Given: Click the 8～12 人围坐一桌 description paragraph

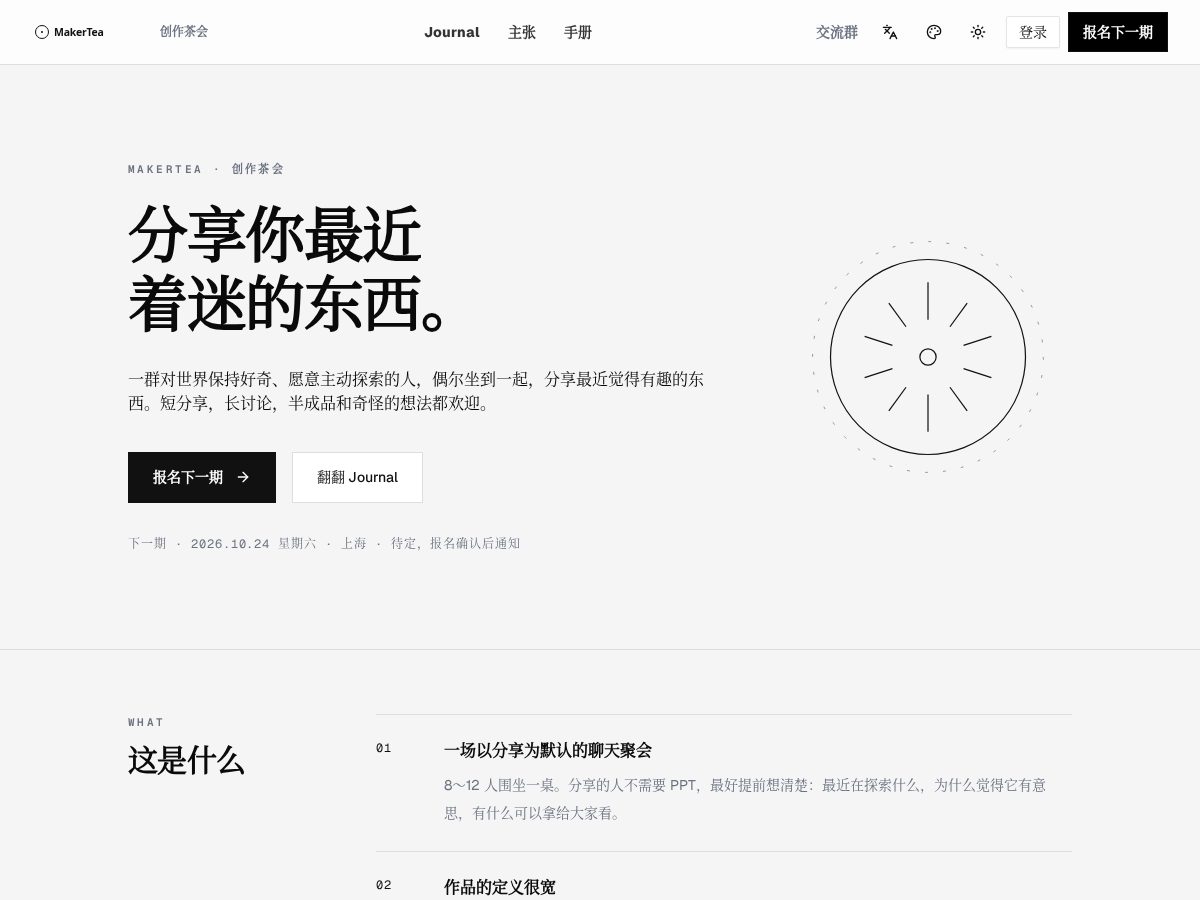Looking at the screenshot, I should pyautogui.click(x=745, y=799).
